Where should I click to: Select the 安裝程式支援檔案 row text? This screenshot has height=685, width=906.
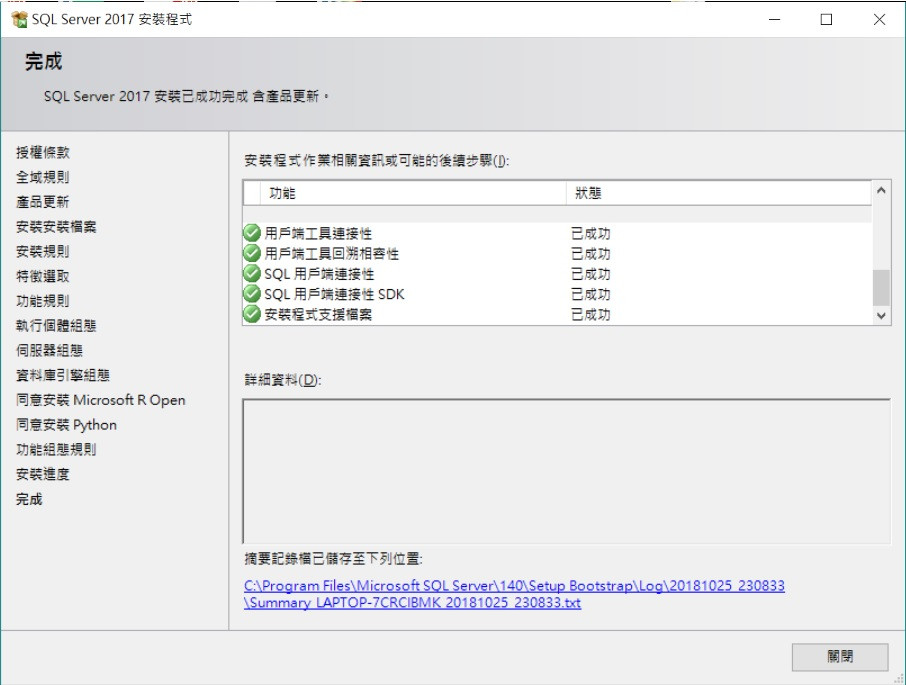[318, 314]
